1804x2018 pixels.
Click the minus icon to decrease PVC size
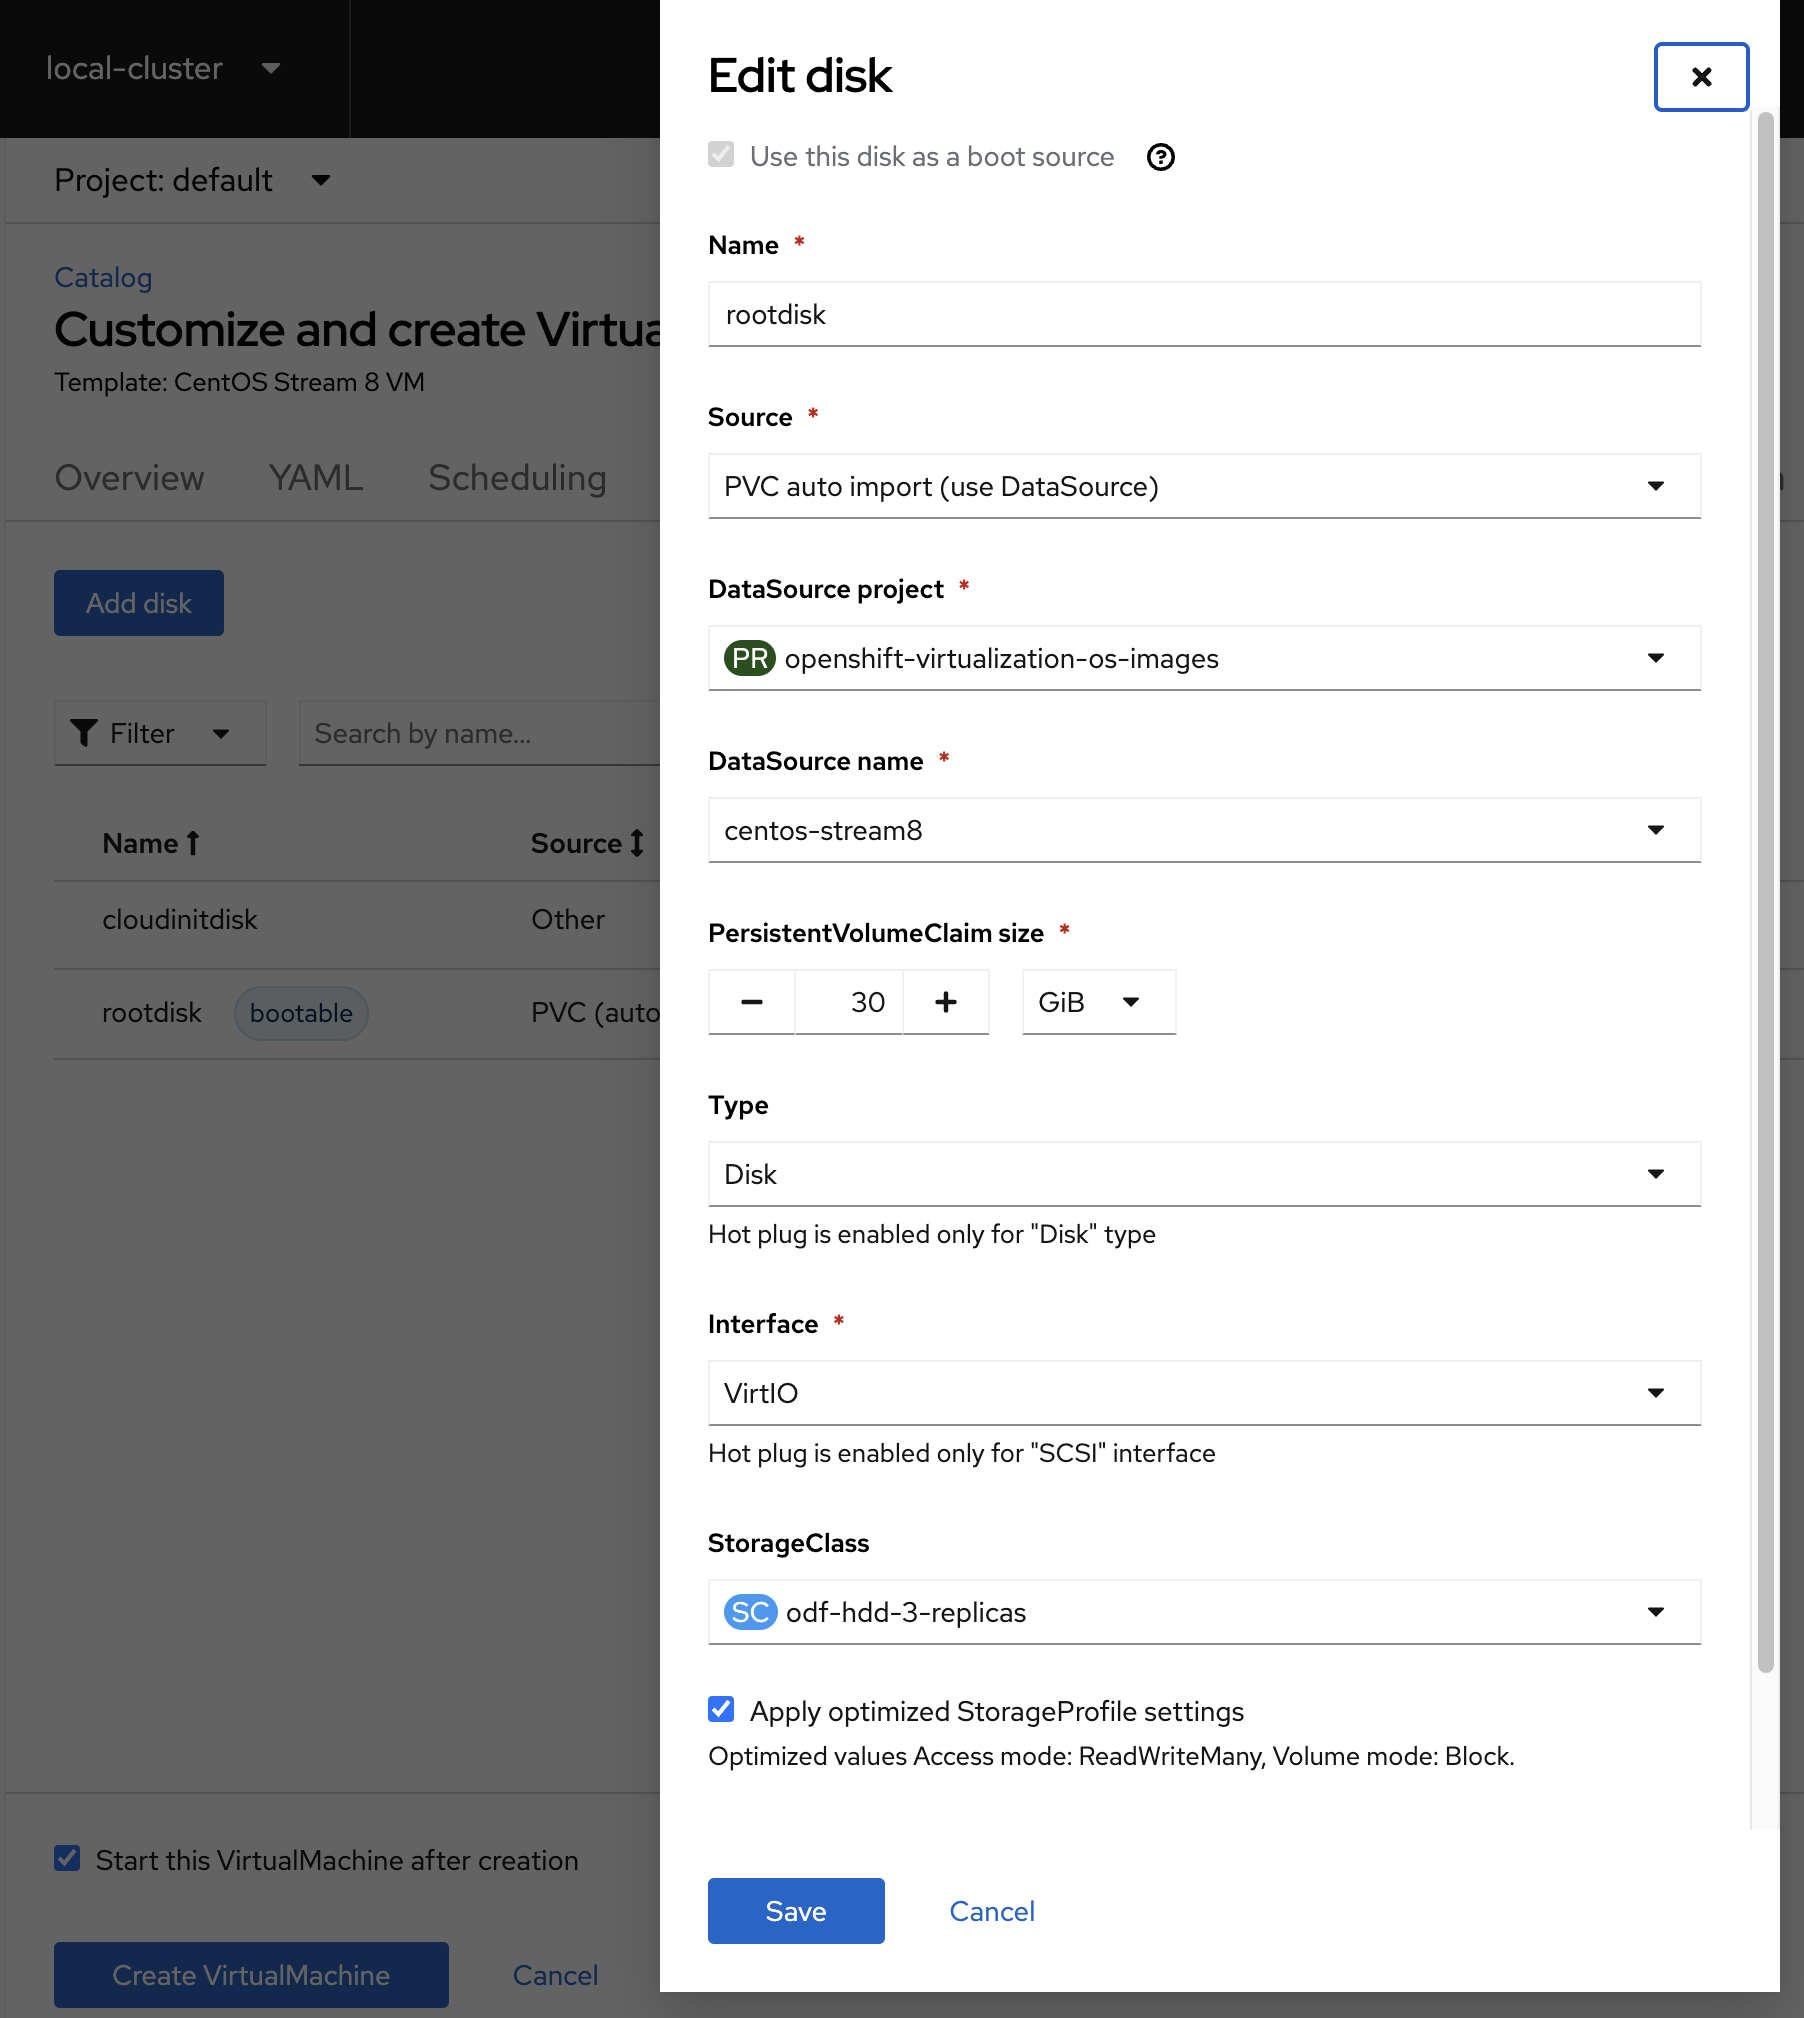tap(752, 1002)
